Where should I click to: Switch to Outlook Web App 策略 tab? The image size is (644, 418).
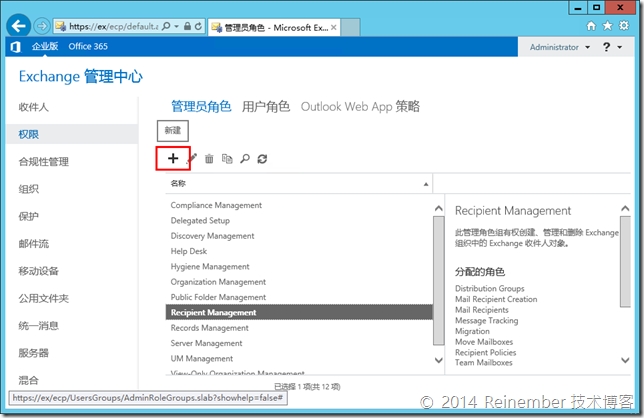pyautogui.click(x=360, y=107)
